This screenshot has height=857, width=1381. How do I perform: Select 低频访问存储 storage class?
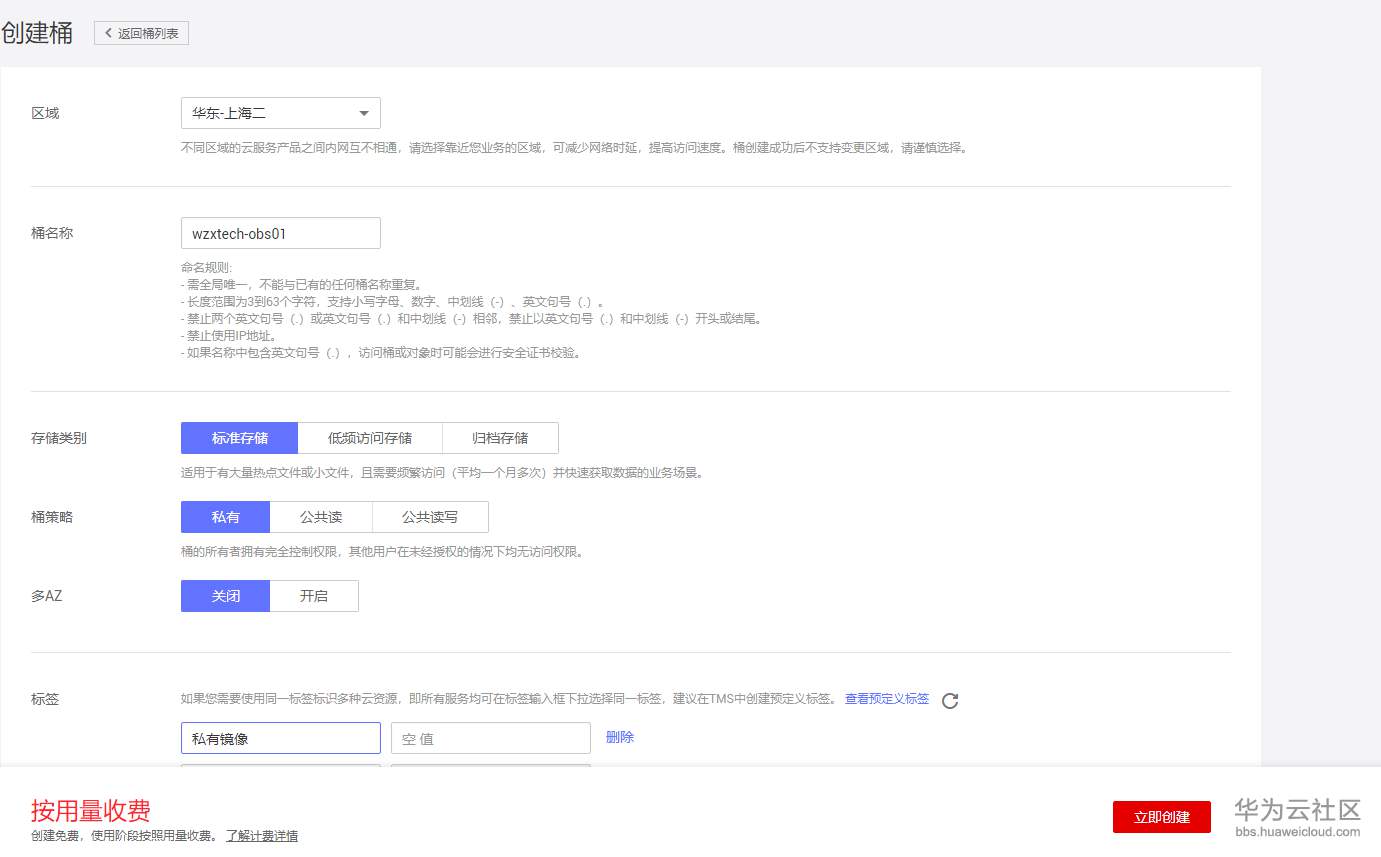pos(369,438)
